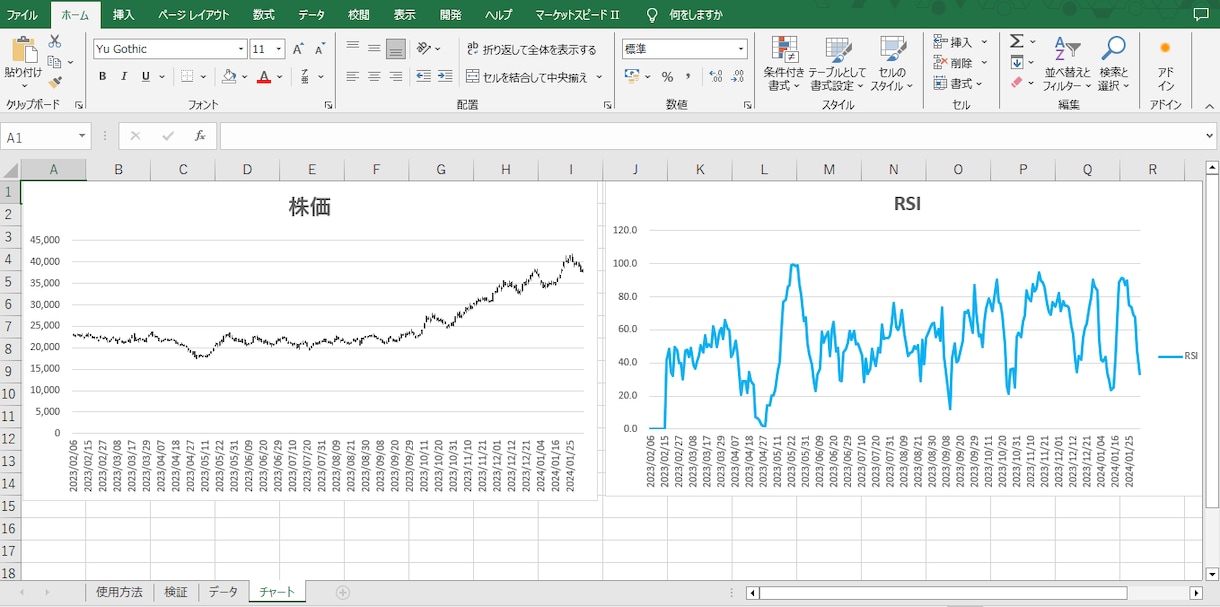Click the Paste (貼り付け) clipboard icon
The height and width of the screenshot is (607, 1220).
pyautogui.click(x=24, y=50)
